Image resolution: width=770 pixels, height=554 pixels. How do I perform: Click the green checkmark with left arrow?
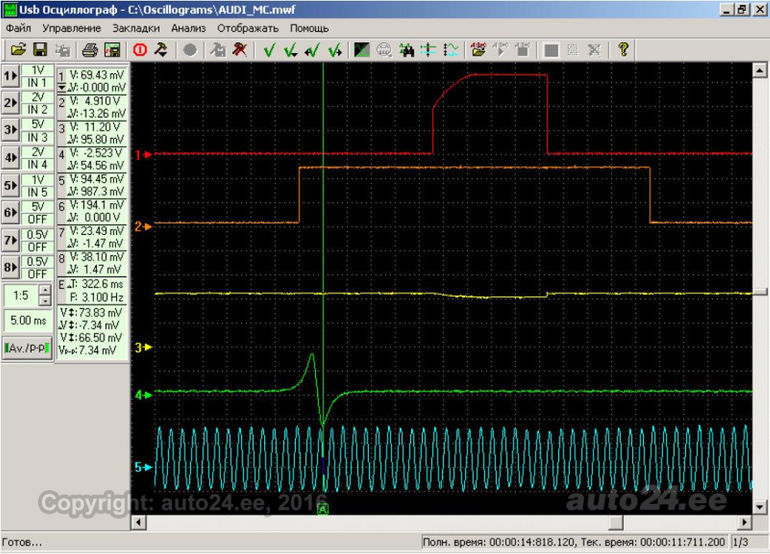coord(312,50)
